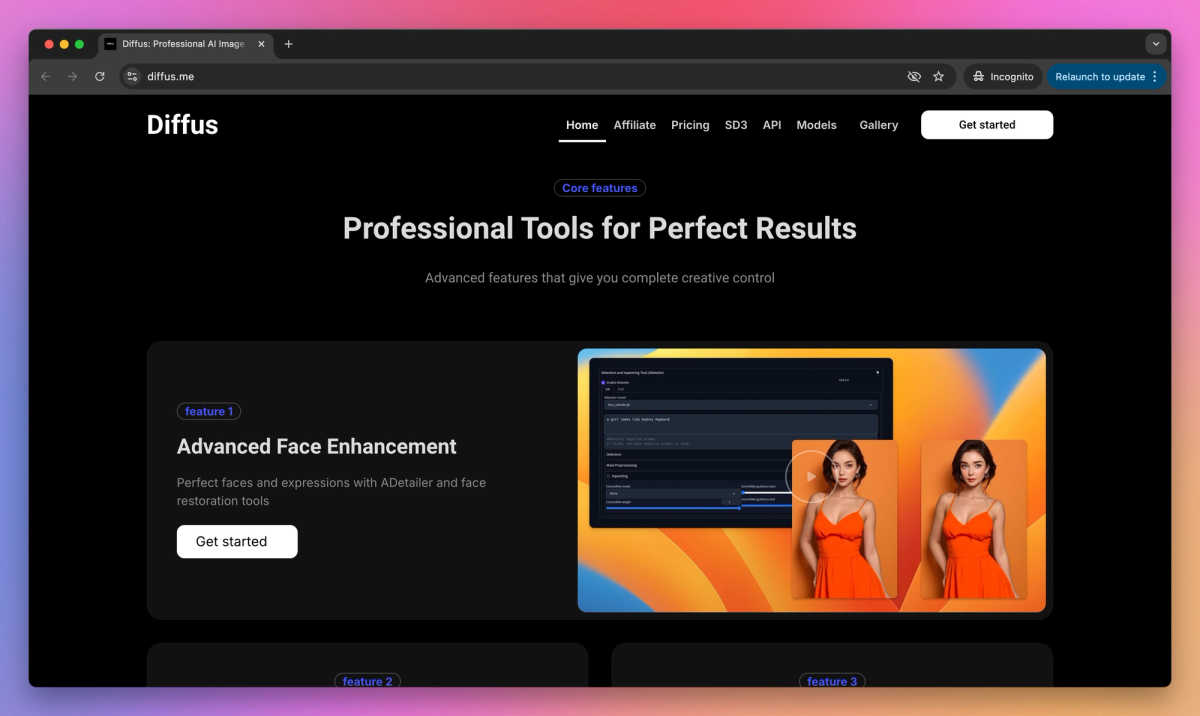Click the browser forward arrow
The width and height of the screenshot is (1200, 716).
(72, 76)
